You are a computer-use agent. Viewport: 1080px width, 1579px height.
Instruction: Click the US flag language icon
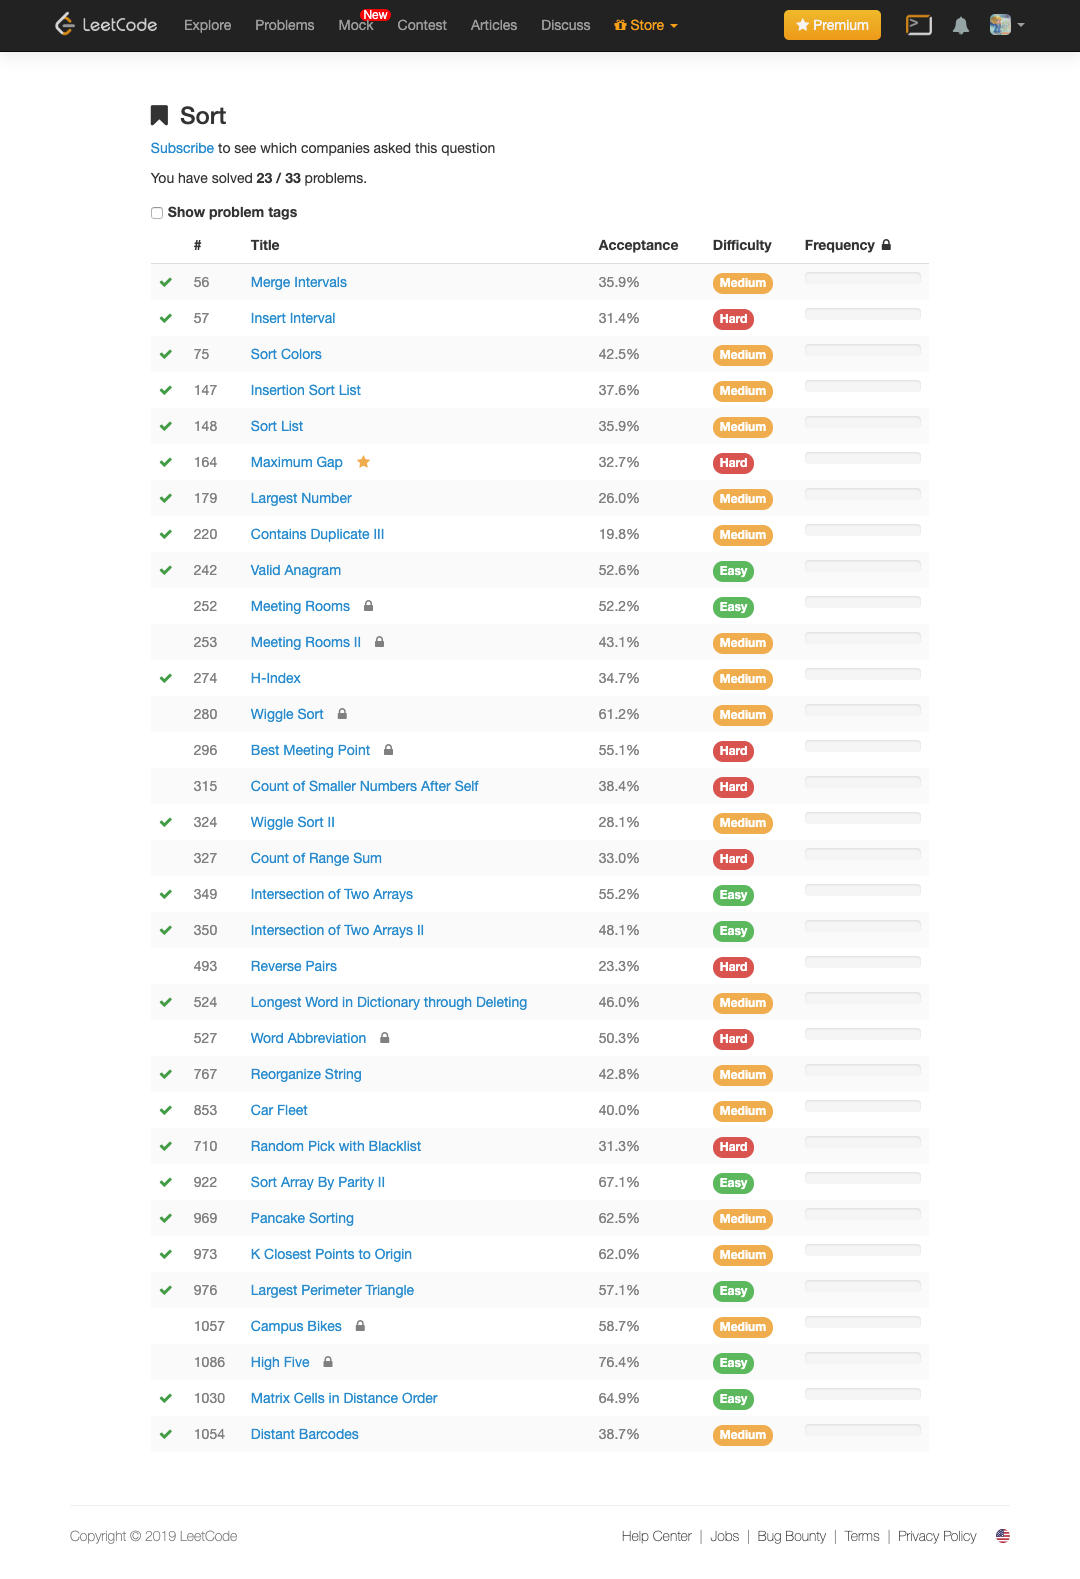pyautogui.click(x=1003, y=1536)
